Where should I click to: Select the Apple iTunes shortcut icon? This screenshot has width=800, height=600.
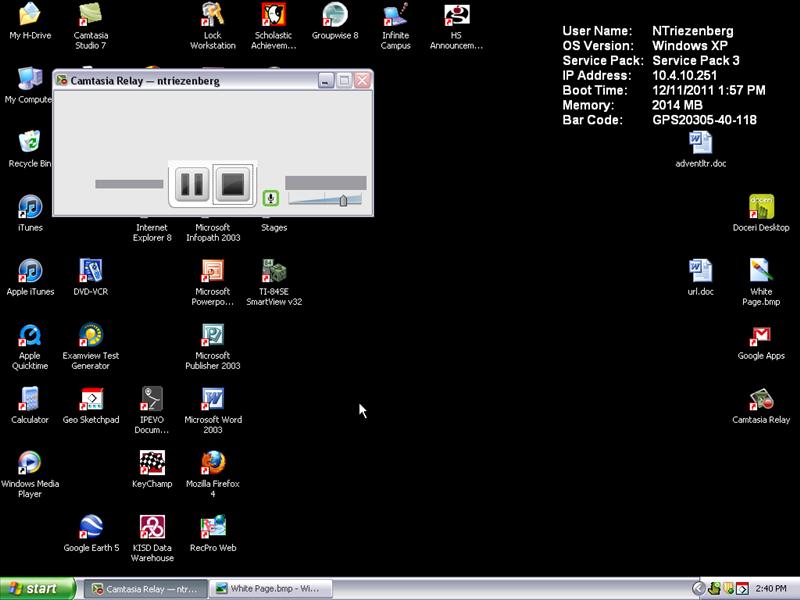(30, 271)
